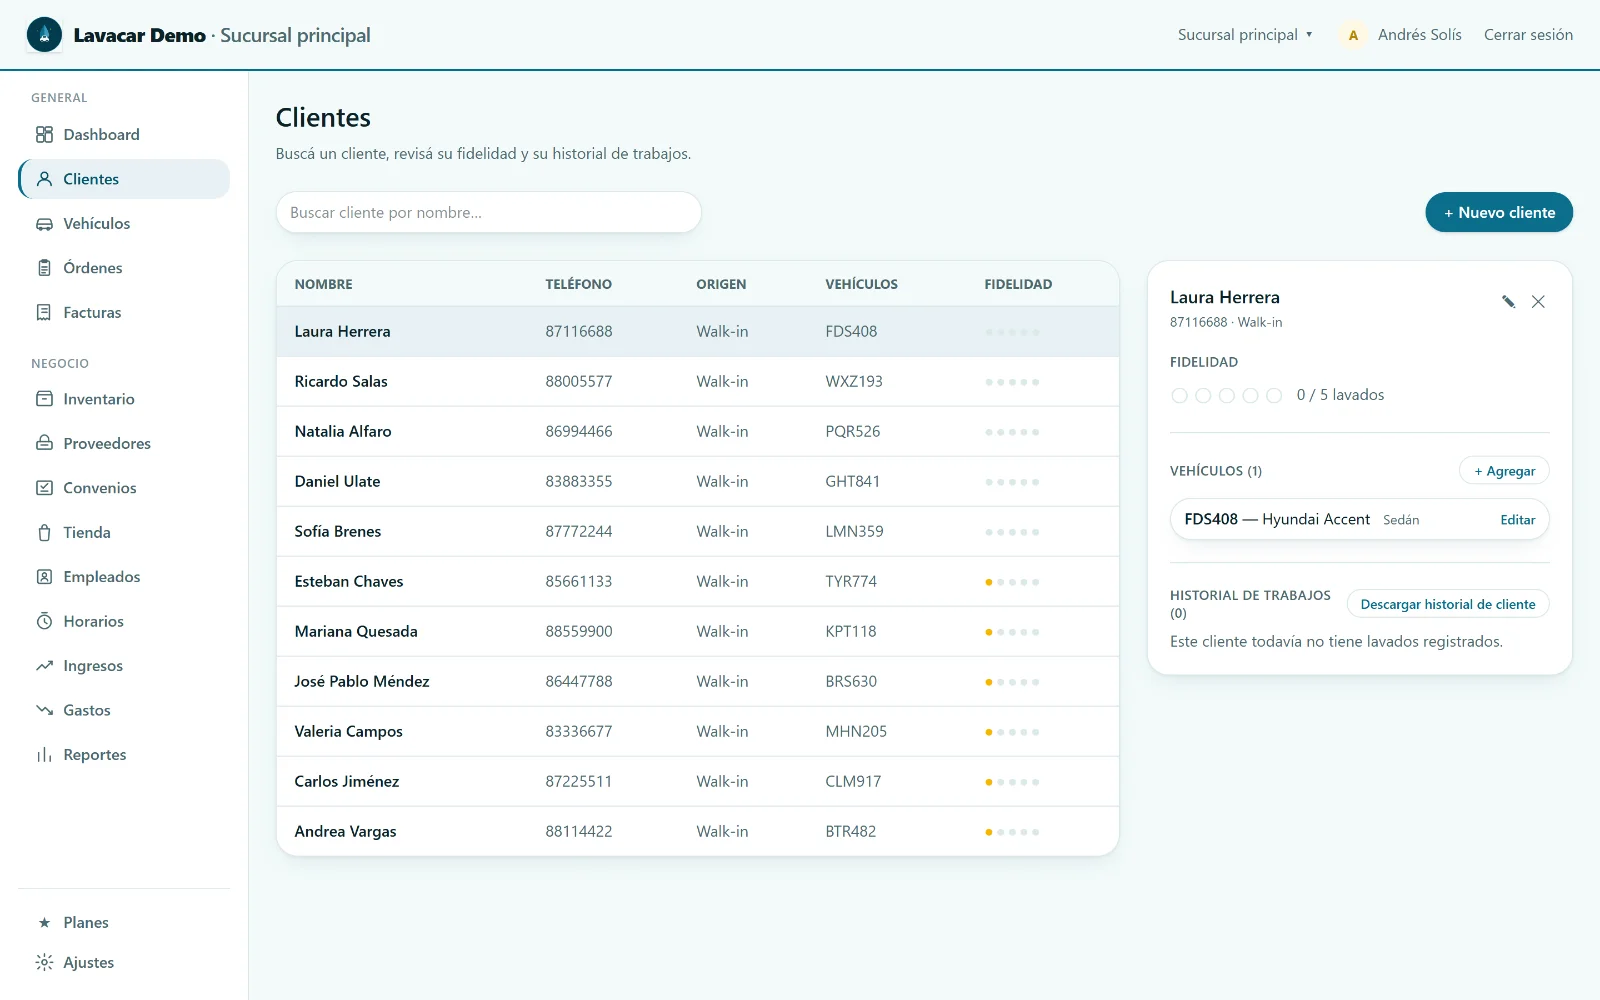
Task: Click Daniel Ulate client name
Action: (x=337, y=481)
